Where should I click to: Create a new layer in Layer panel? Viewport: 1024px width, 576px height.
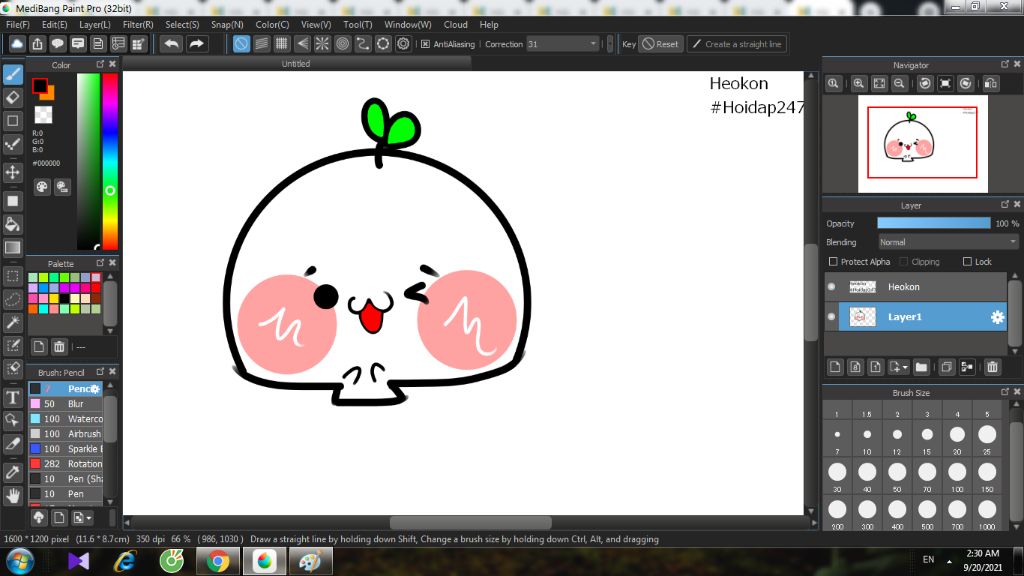(835, 367)
